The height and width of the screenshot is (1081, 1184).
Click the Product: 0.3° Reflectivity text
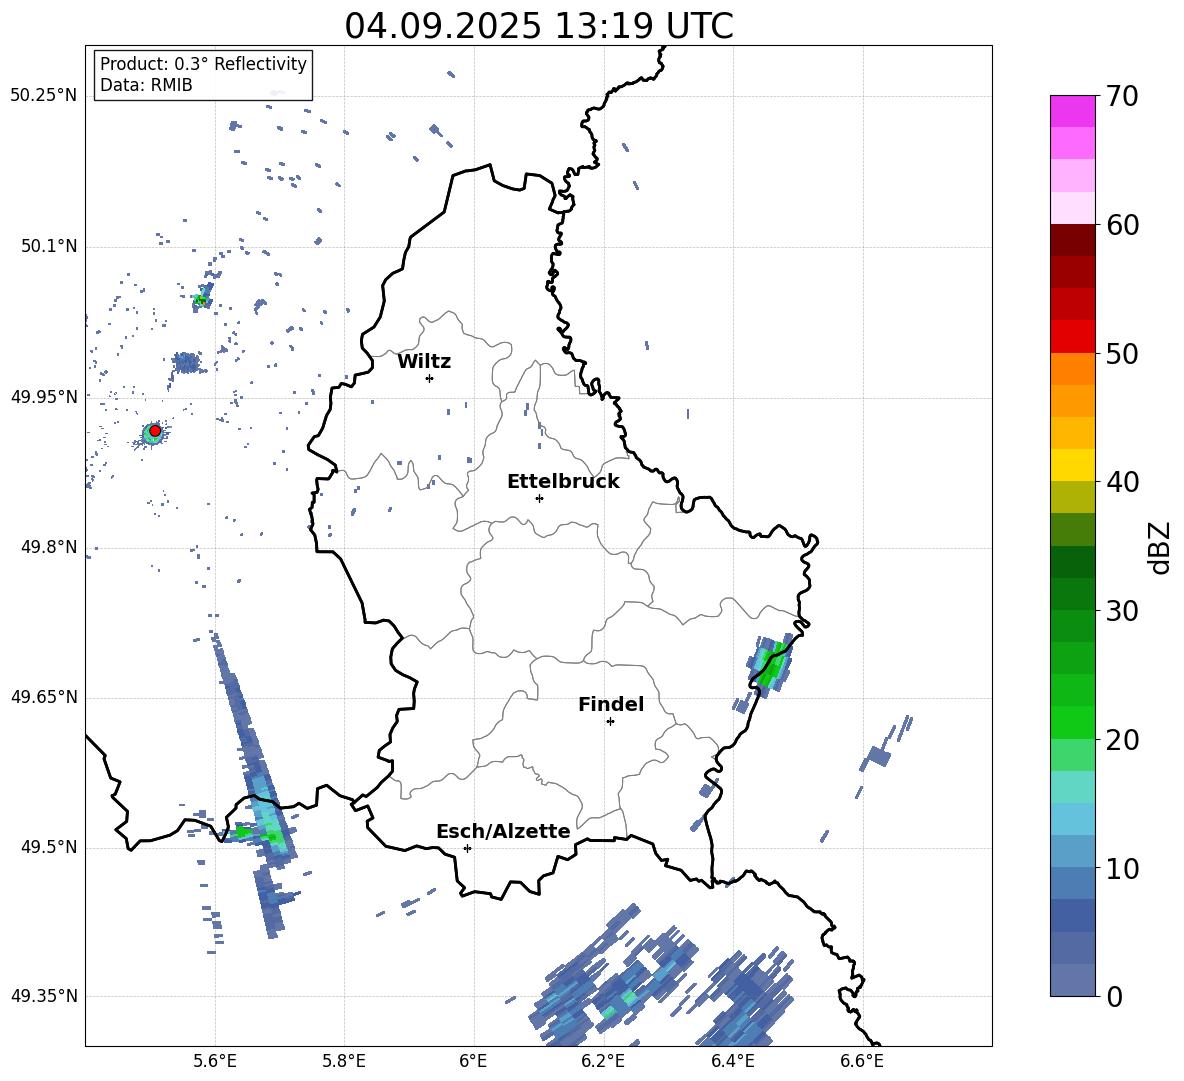(203, 63)
